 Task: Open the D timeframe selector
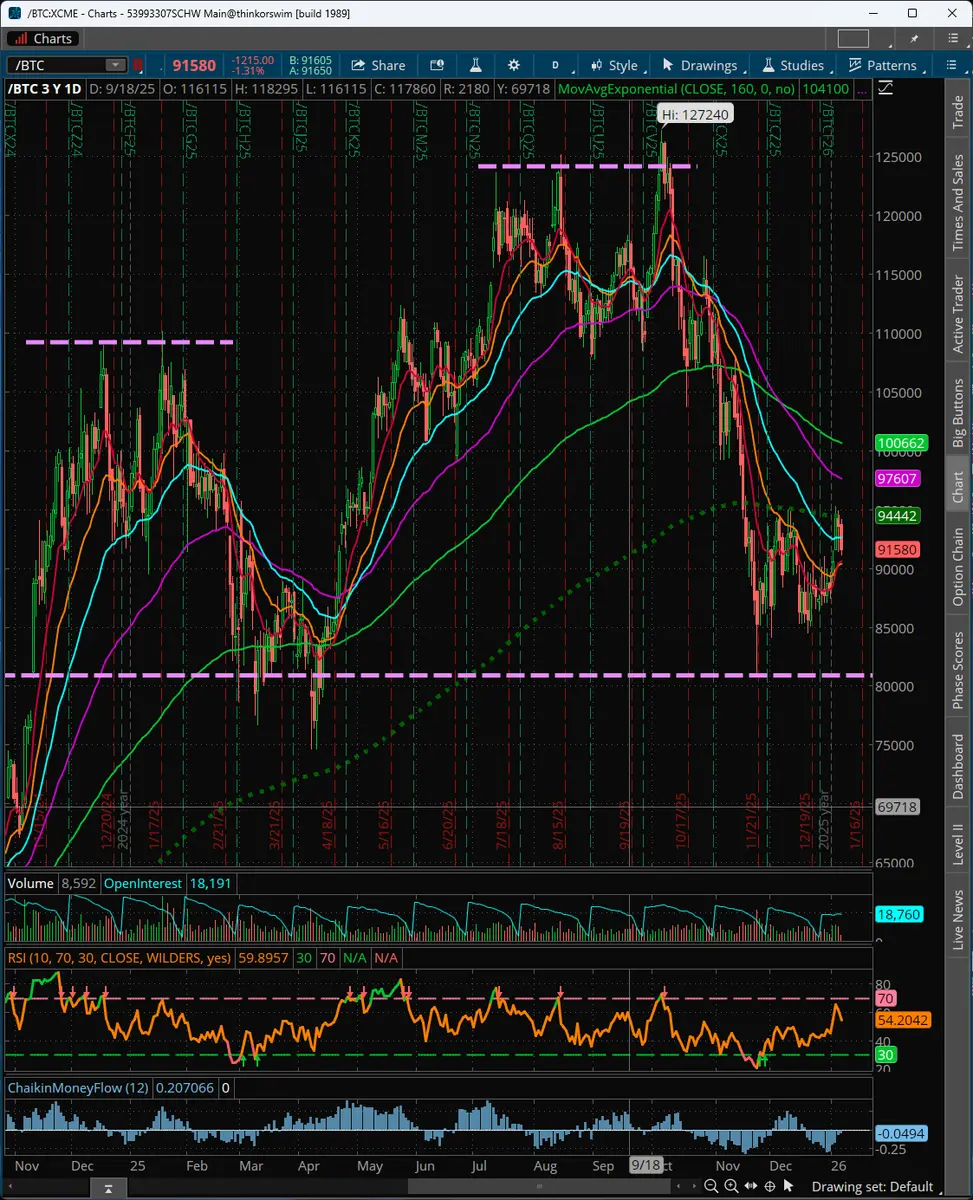pyautogui.click(x=555, y=65)
